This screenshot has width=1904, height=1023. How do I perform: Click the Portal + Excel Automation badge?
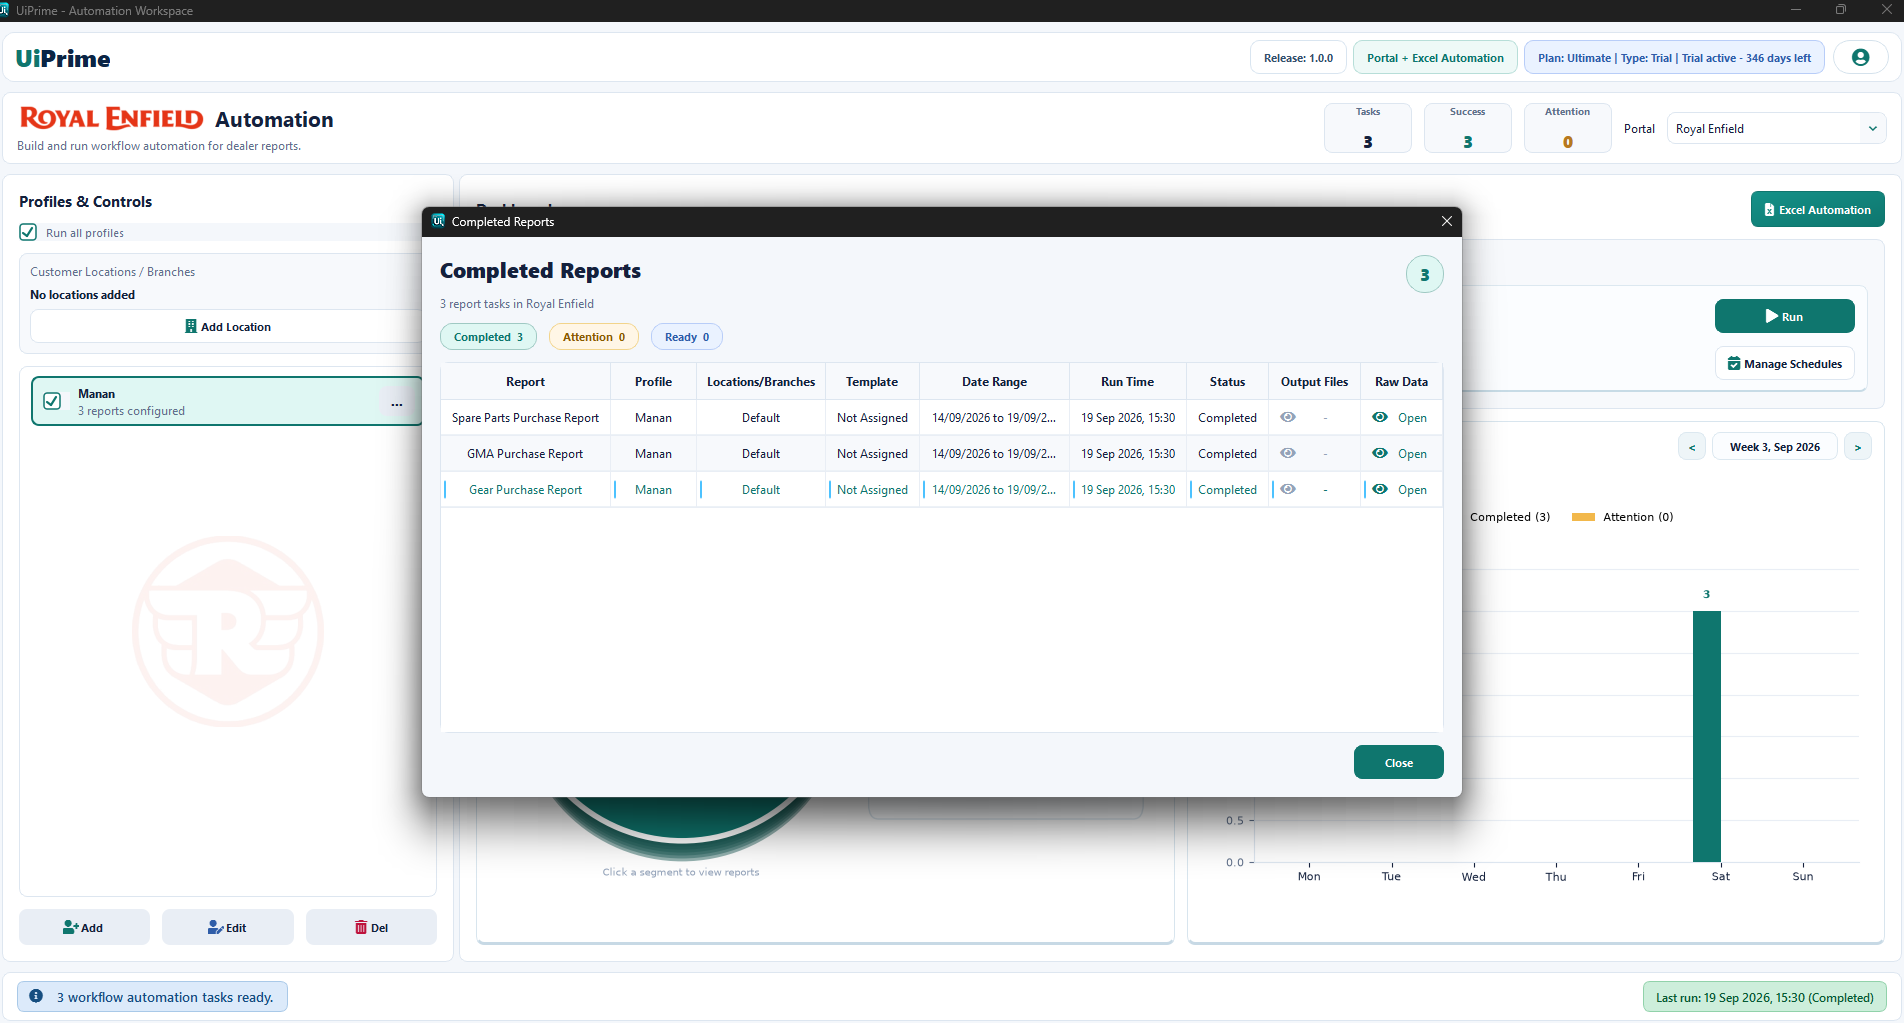point(1435,58)
